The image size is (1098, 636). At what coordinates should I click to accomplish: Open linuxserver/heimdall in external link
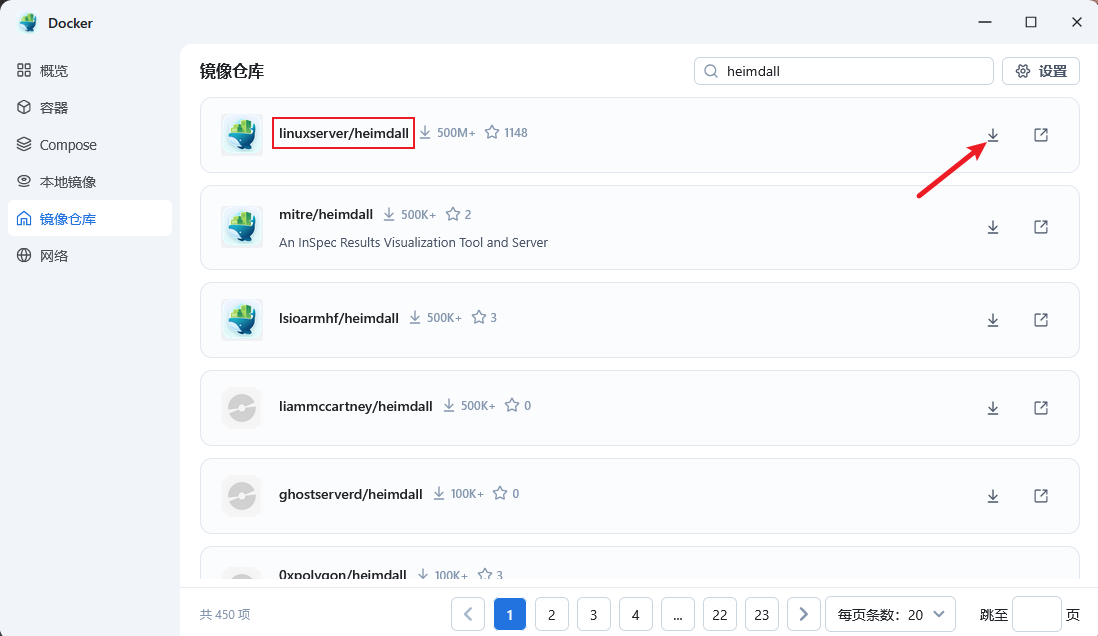1041,134
